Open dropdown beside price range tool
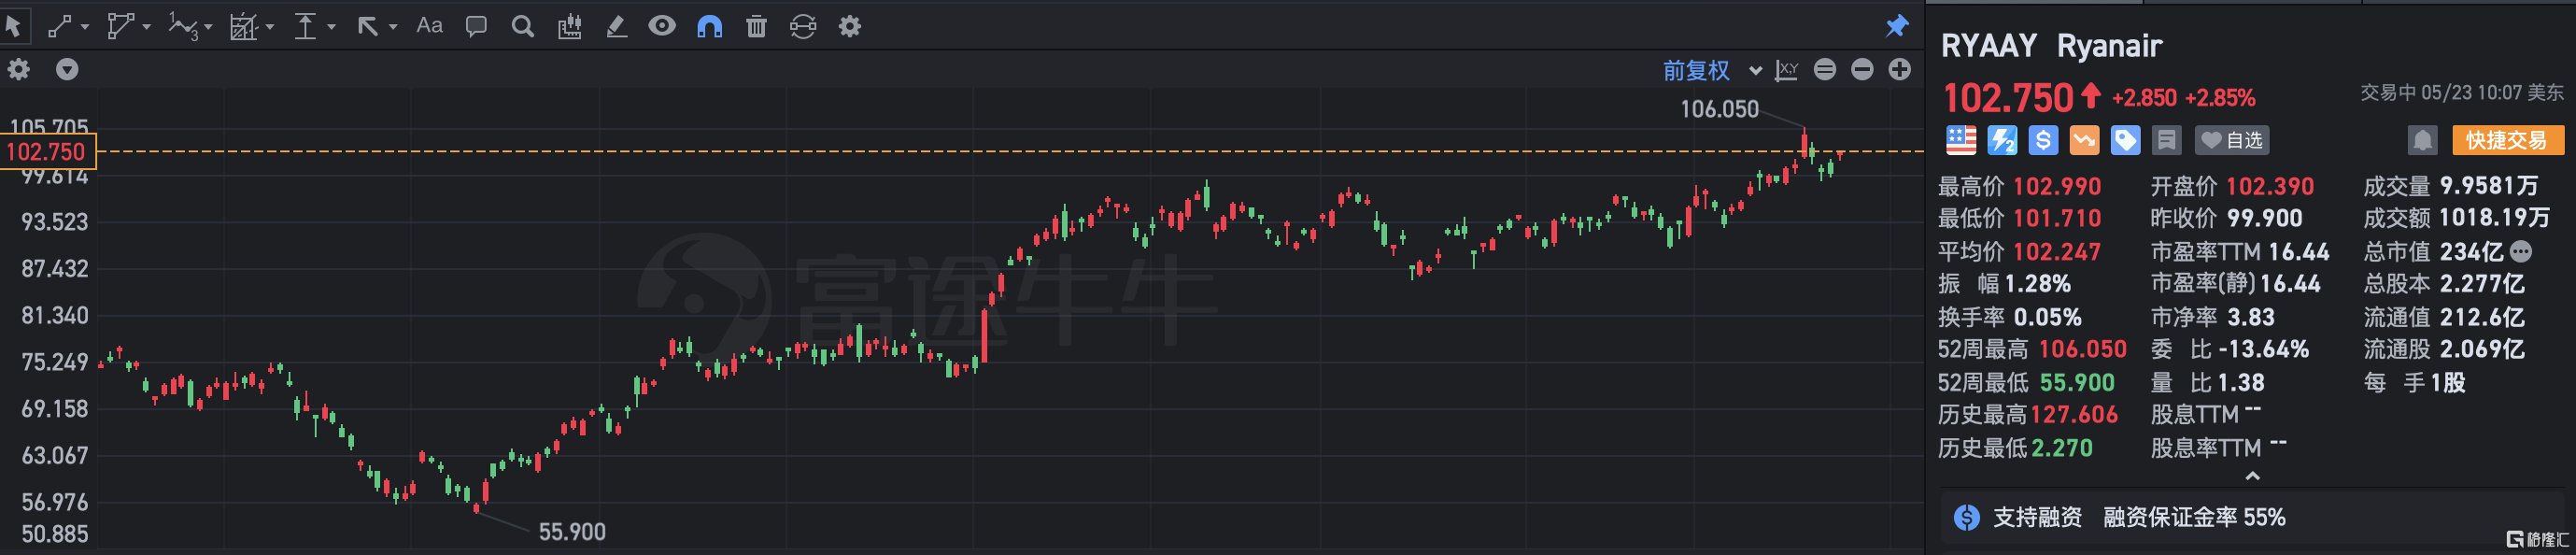The width and height of the screenshot is (2576, 555). [x=331, y=27]
